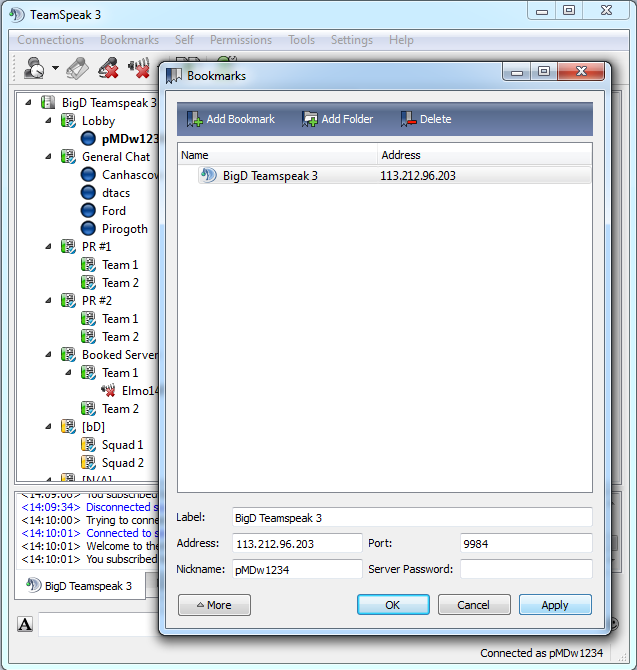Screen dimensions: 637x670
Task: Click Team 2 icon under Booked Server
Action: pyautogui.click(x=88, y=408)
